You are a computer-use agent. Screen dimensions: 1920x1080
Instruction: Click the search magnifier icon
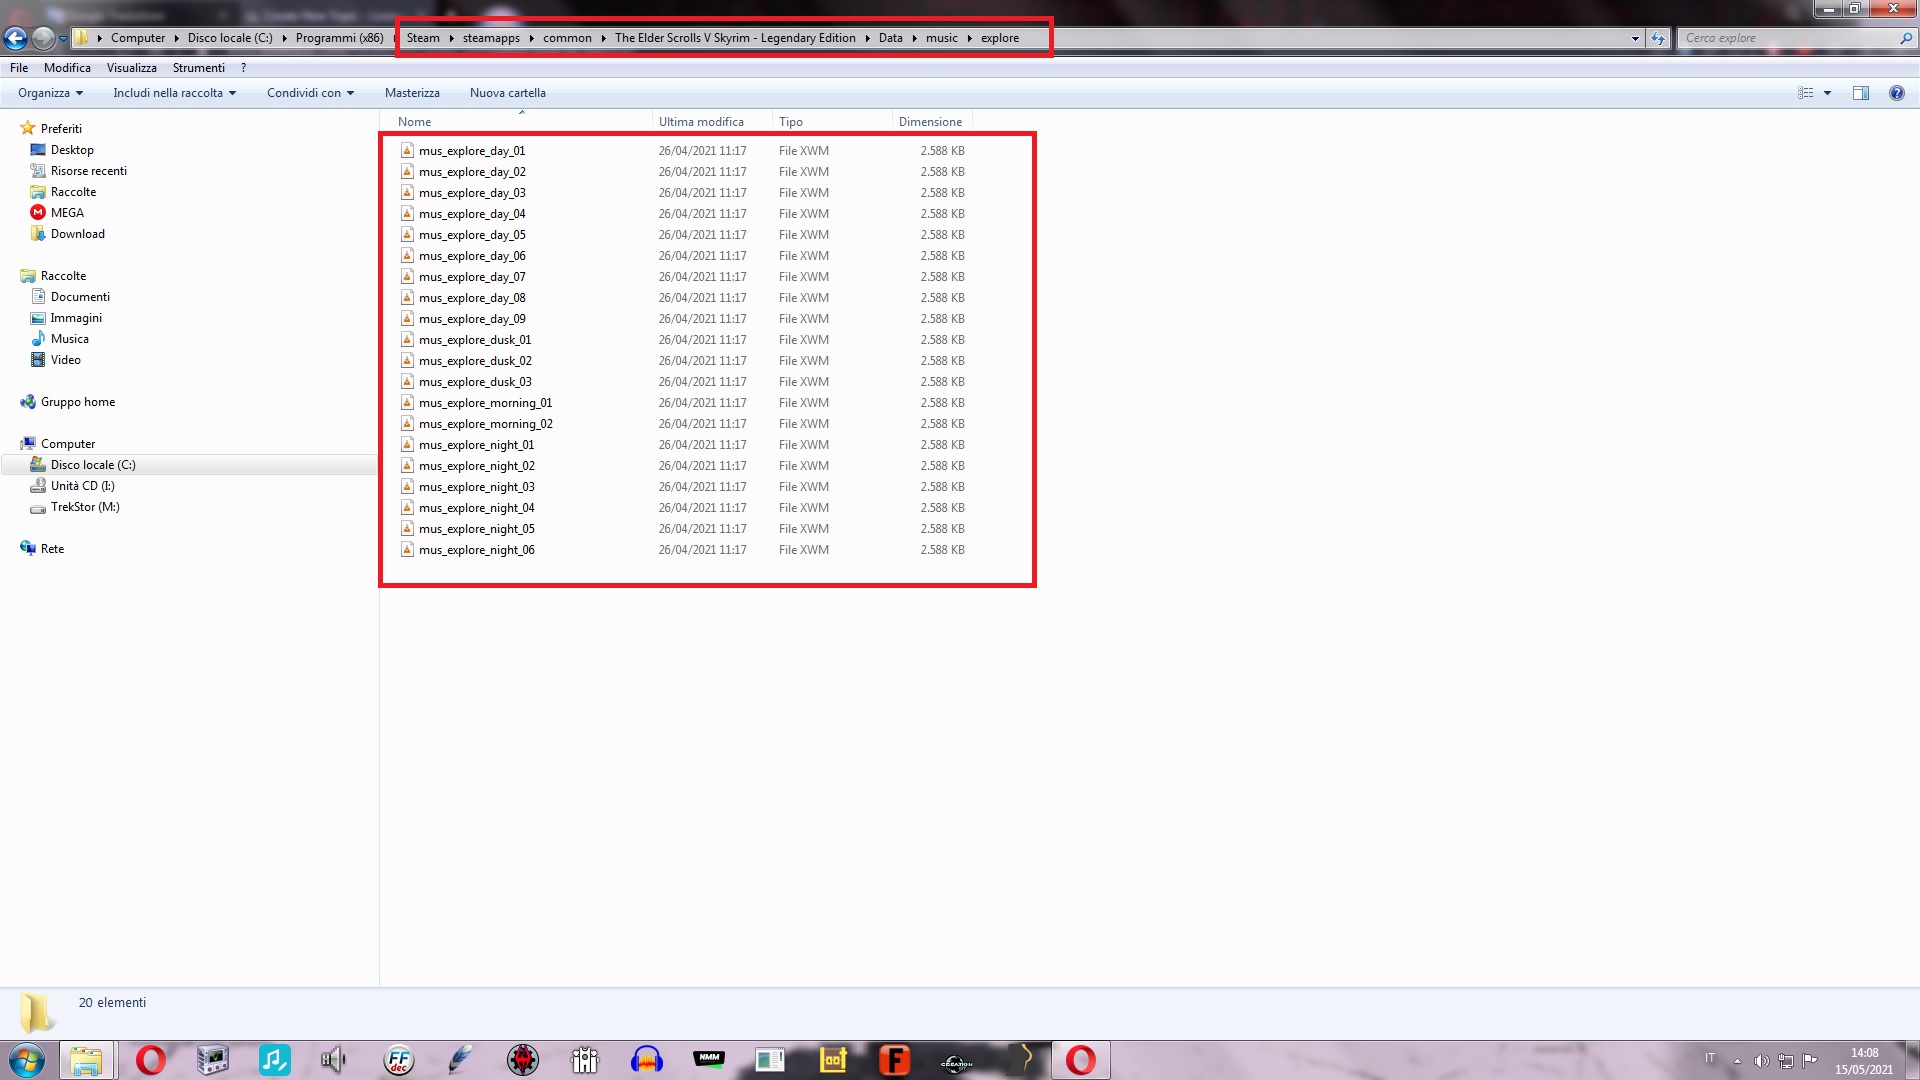point(1906,38)
